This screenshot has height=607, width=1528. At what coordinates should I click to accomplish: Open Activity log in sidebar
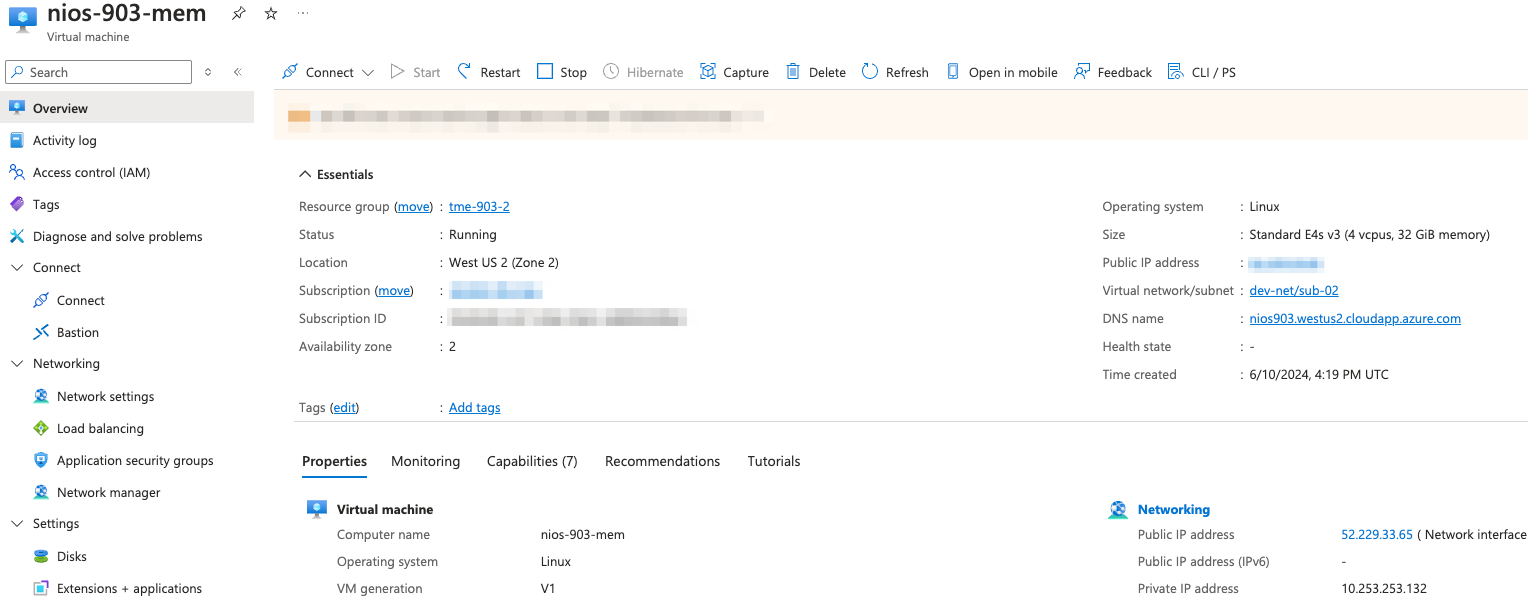64,141
